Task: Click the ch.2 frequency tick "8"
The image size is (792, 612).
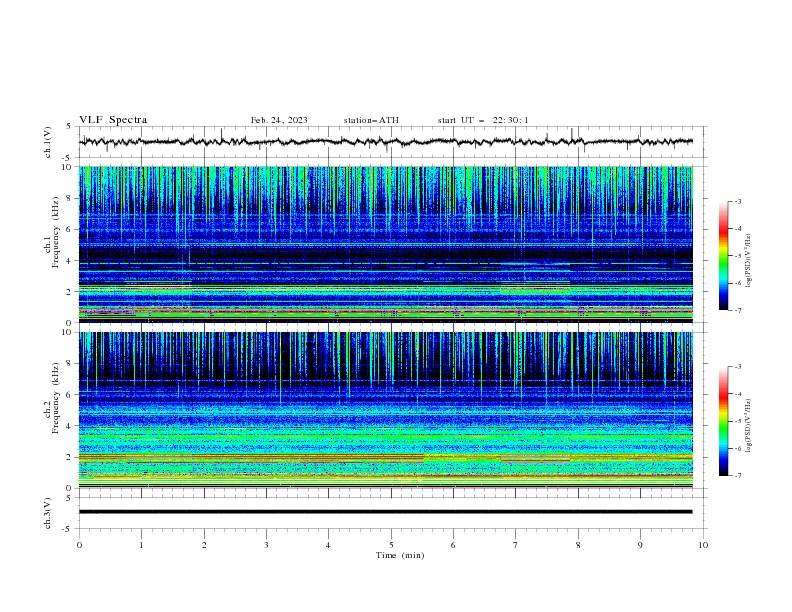Action: [71, 364]
